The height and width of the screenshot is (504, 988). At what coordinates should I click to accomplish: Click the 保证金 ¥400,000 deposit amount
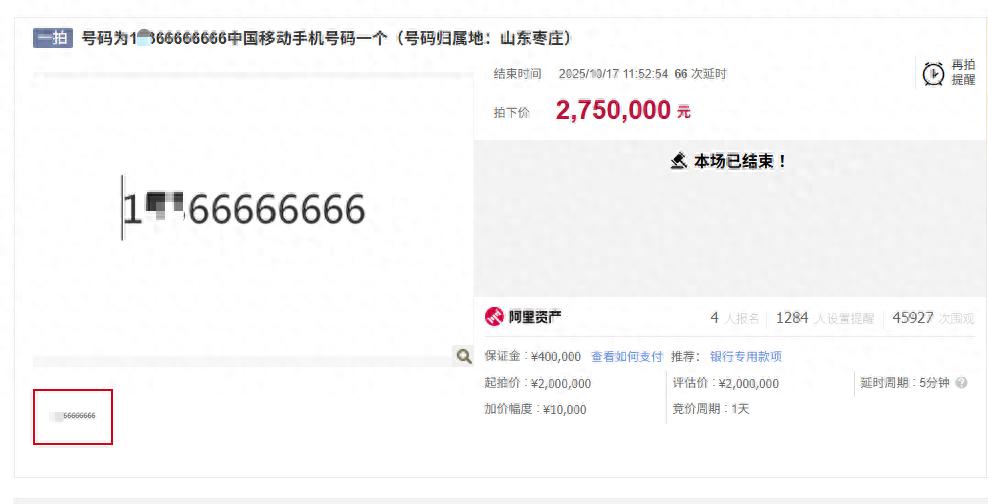point(532,357)
